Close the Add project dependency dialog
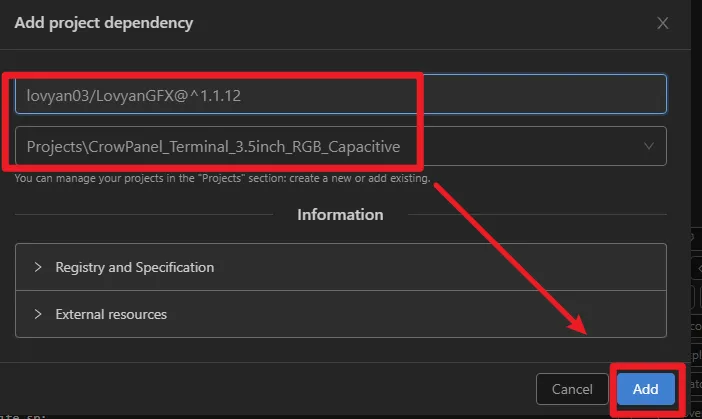 coord(662,23)
